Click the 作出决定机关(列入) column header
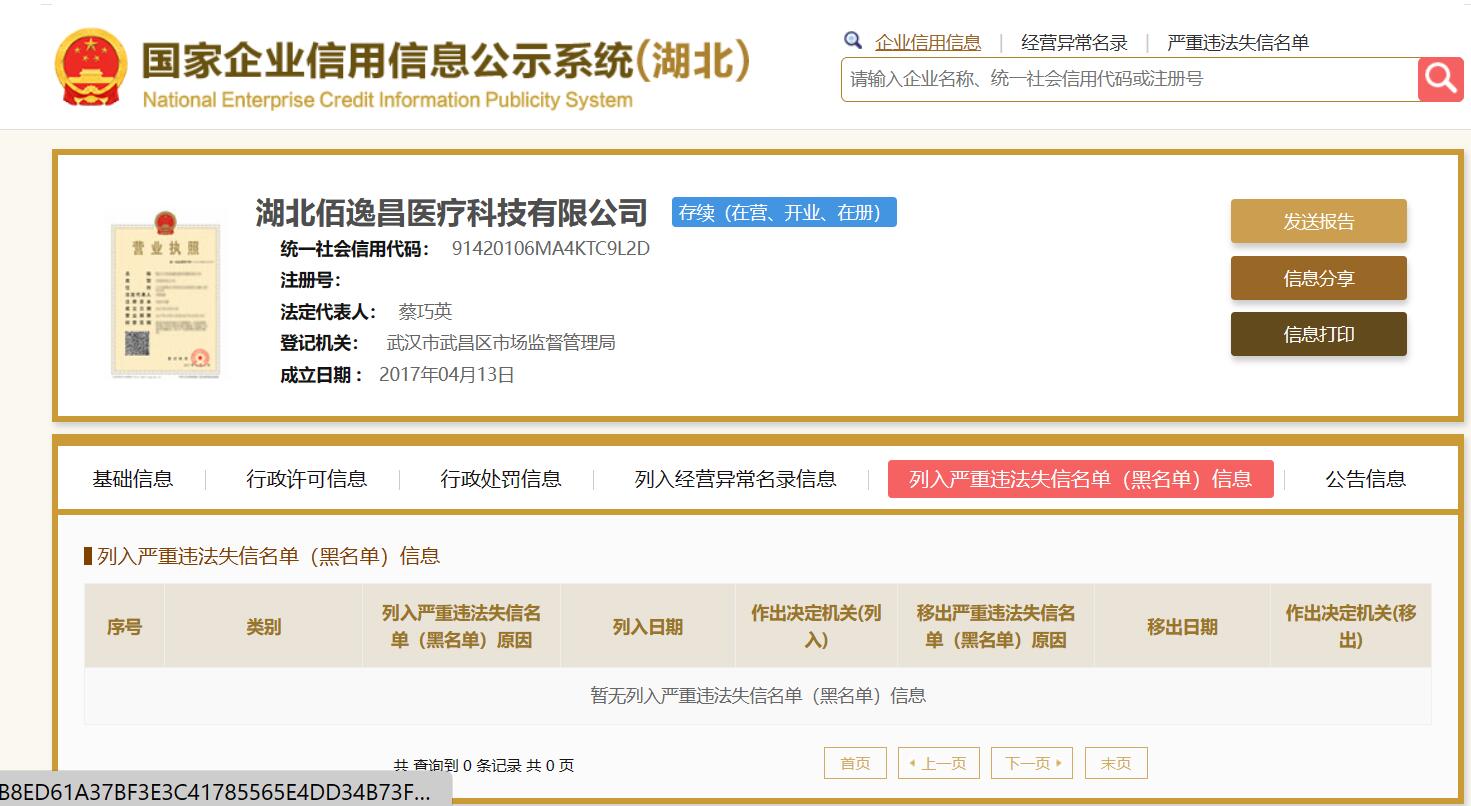This screenshot has width=1471, height=806. [817, 627]
